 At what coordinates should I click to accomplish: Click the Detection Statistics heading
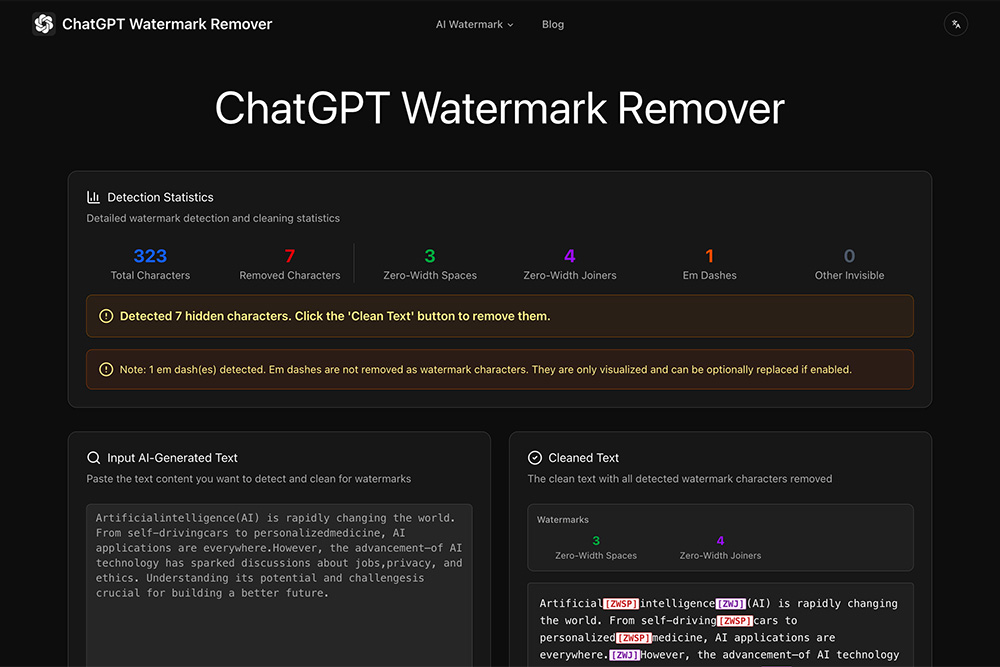point(160,197)
